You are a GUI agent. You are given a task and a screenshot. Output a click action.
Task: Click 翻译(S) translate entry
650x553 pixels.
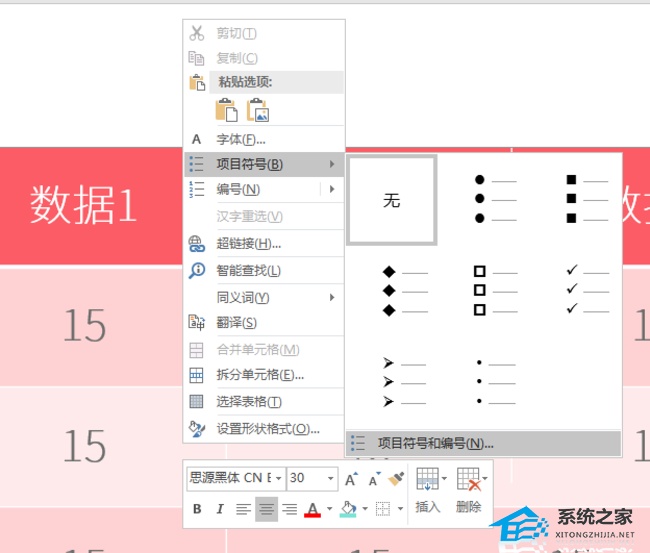264,323
